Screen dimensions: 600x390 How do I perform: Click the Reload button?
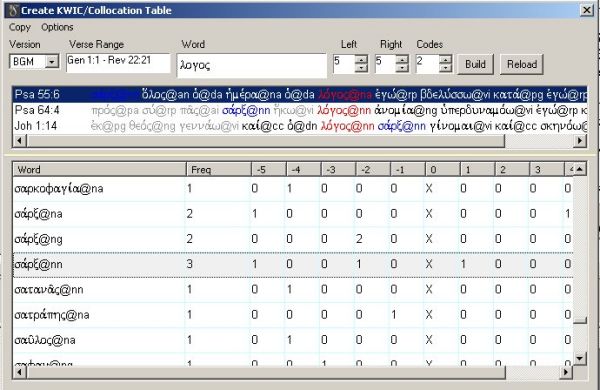522,64
